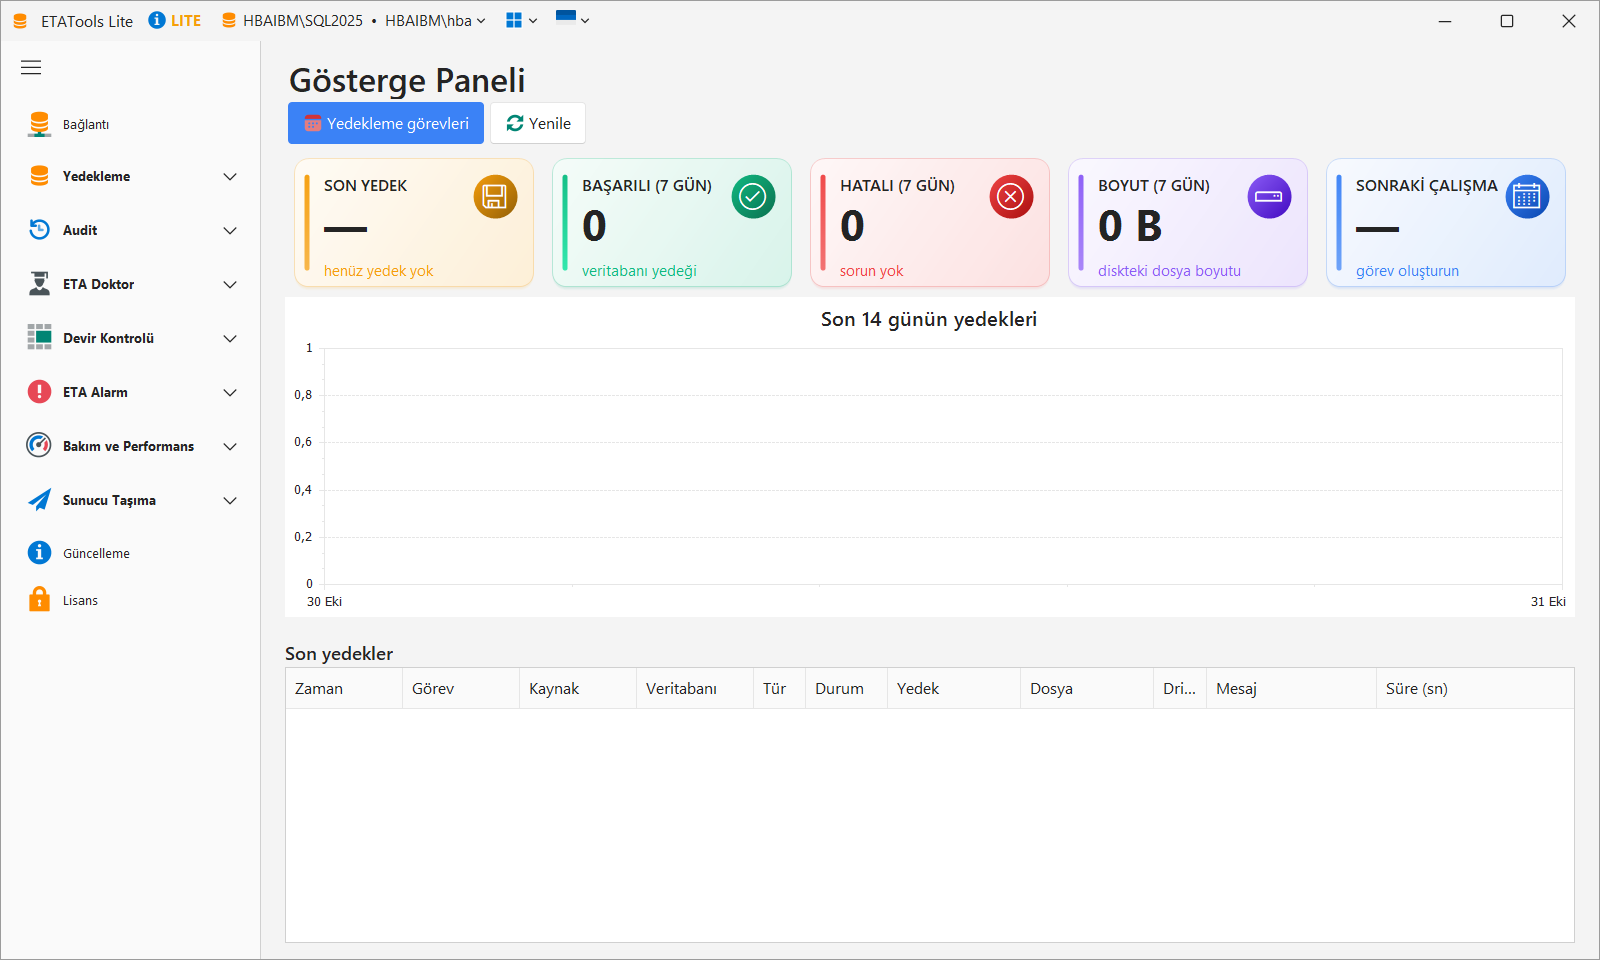Expand the Audit section chevron
1600x960 pixels.
tap(230, 231)
